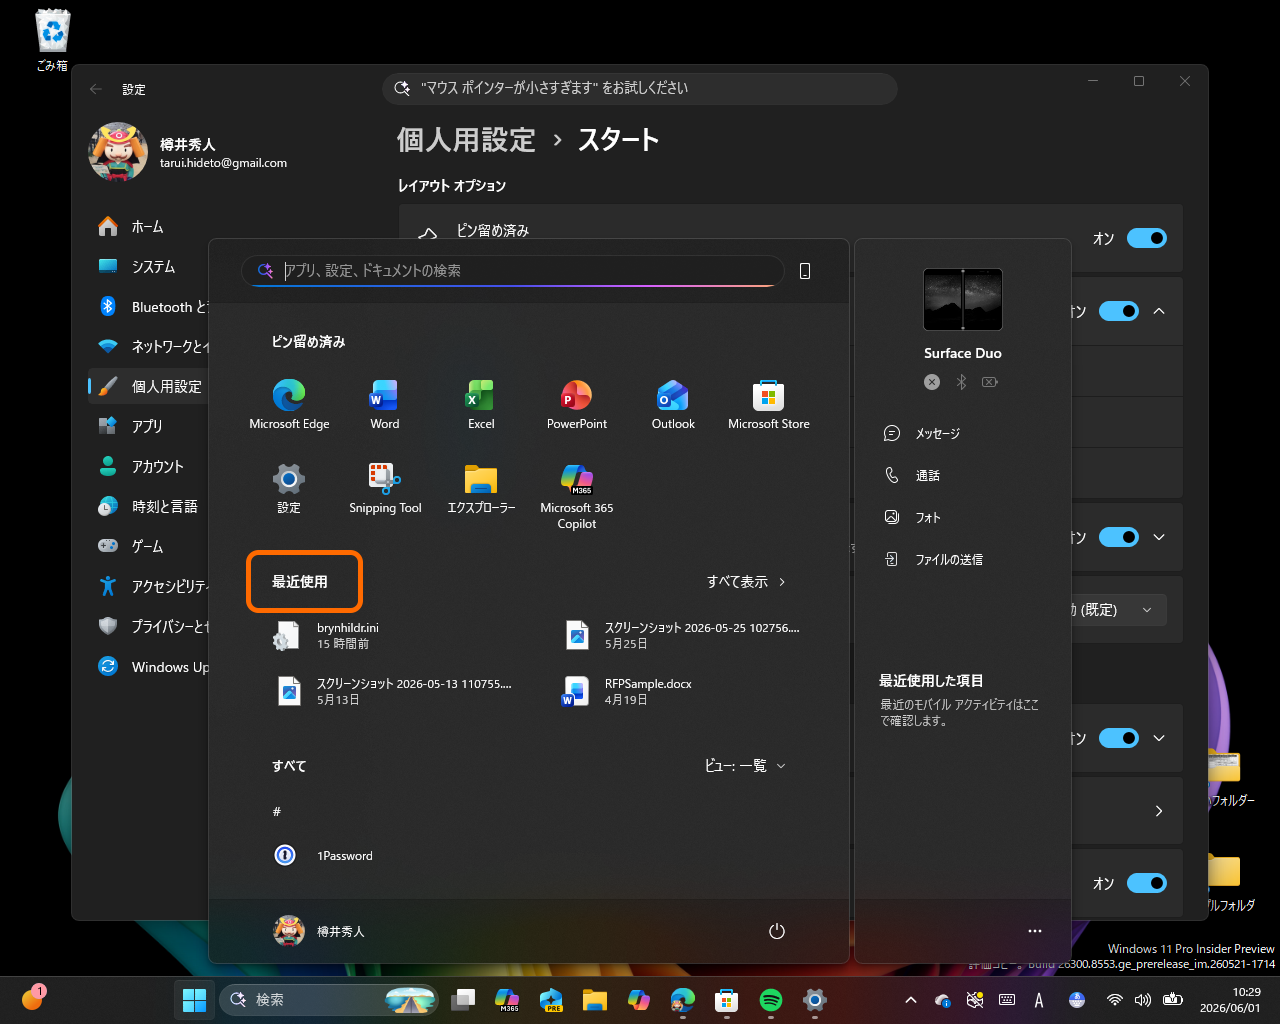Open File Explorer from the taskbar
The image size is (1280, 1024).
[x=595, y=999]
